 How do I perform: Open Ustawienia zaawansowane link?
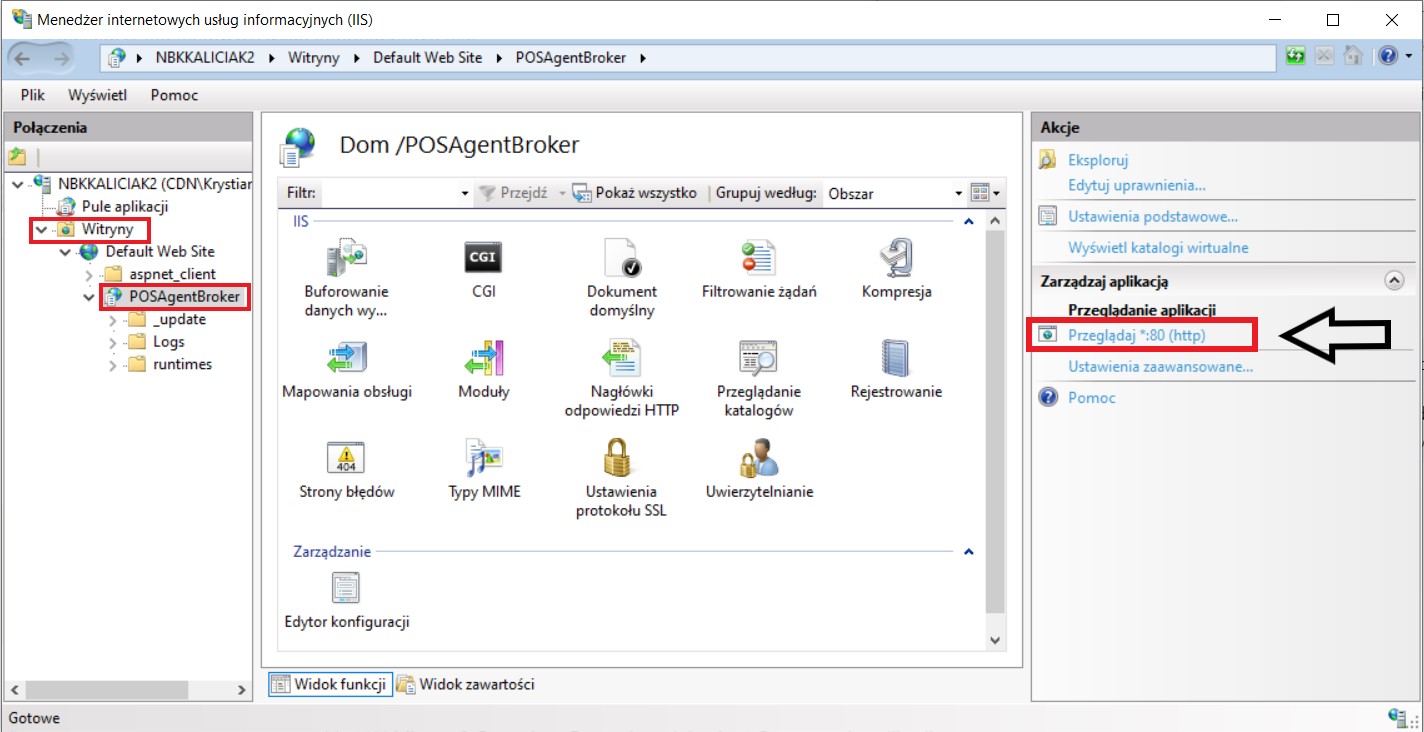[x=1160, y=367]
